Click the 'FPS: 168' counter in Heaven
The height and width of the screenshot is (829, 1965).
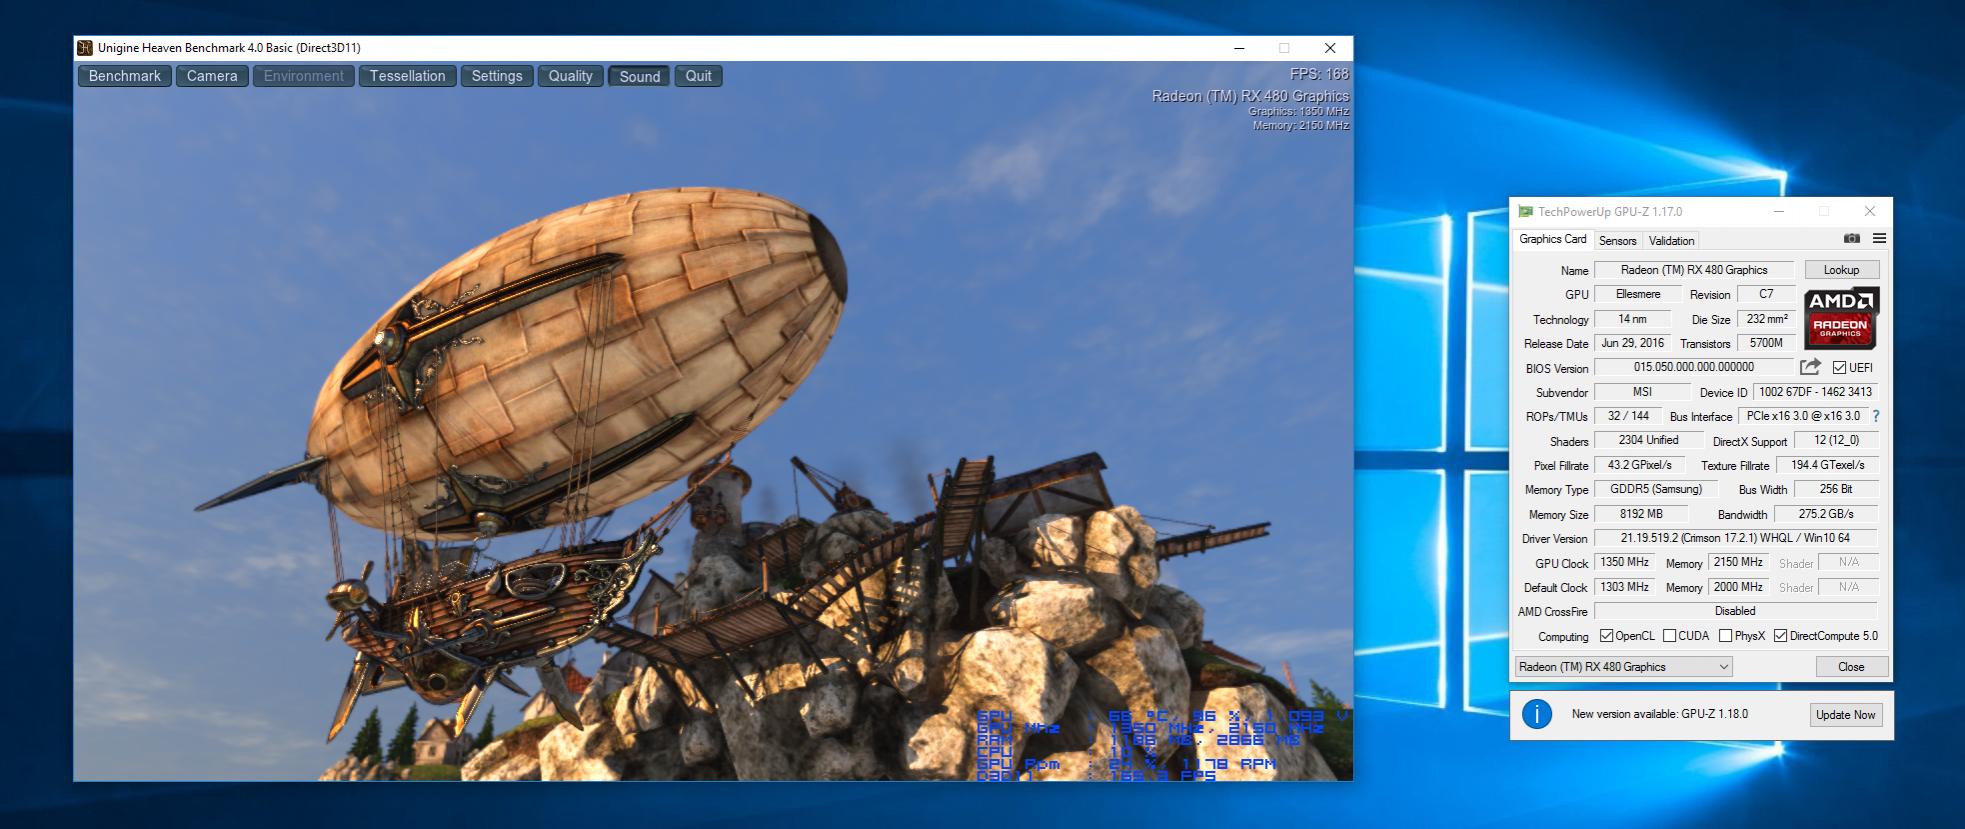(x=1319, y=74)
